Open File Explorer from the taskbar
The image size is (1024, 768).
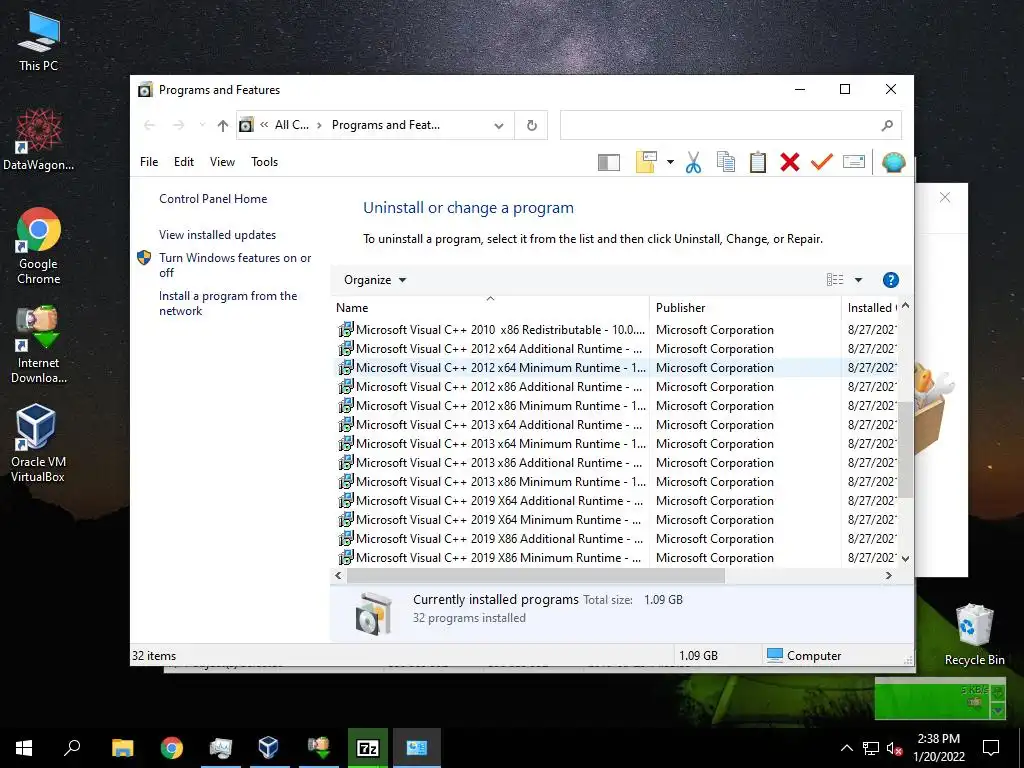coord(122,748)
